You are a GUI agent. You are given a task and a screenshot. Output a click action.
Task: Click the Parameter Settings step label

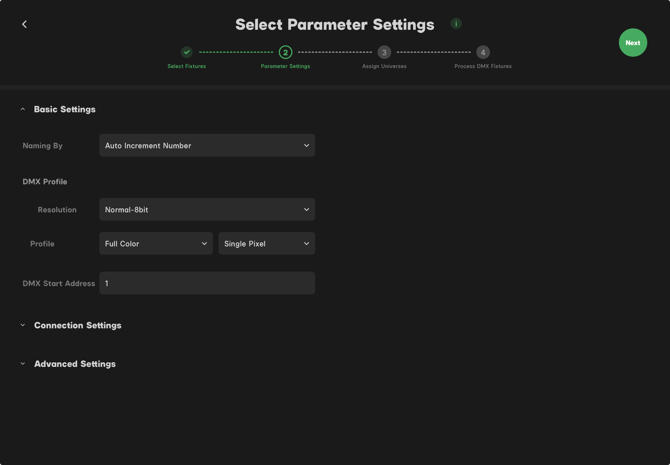click(285, 66)
